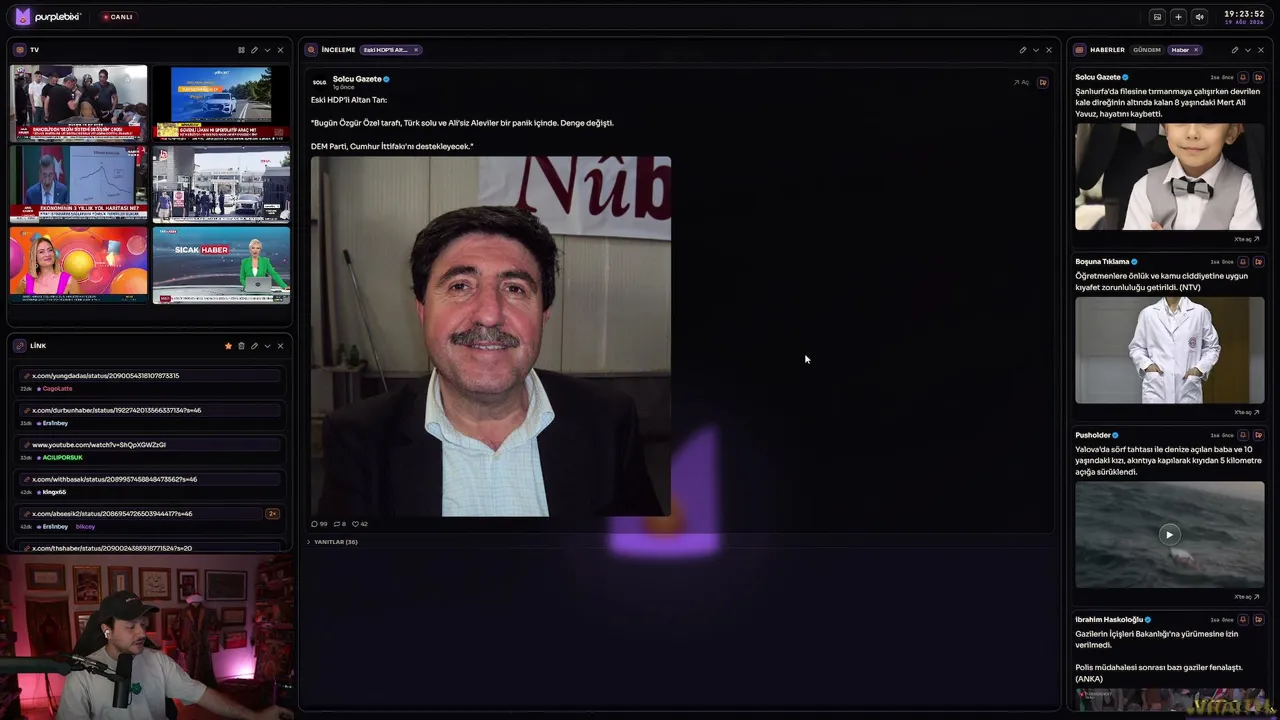Open the x.com/durbunhaber status link
Viewport: 1280px width, 720px height.
pyautogui.click(x=150, y=410)
